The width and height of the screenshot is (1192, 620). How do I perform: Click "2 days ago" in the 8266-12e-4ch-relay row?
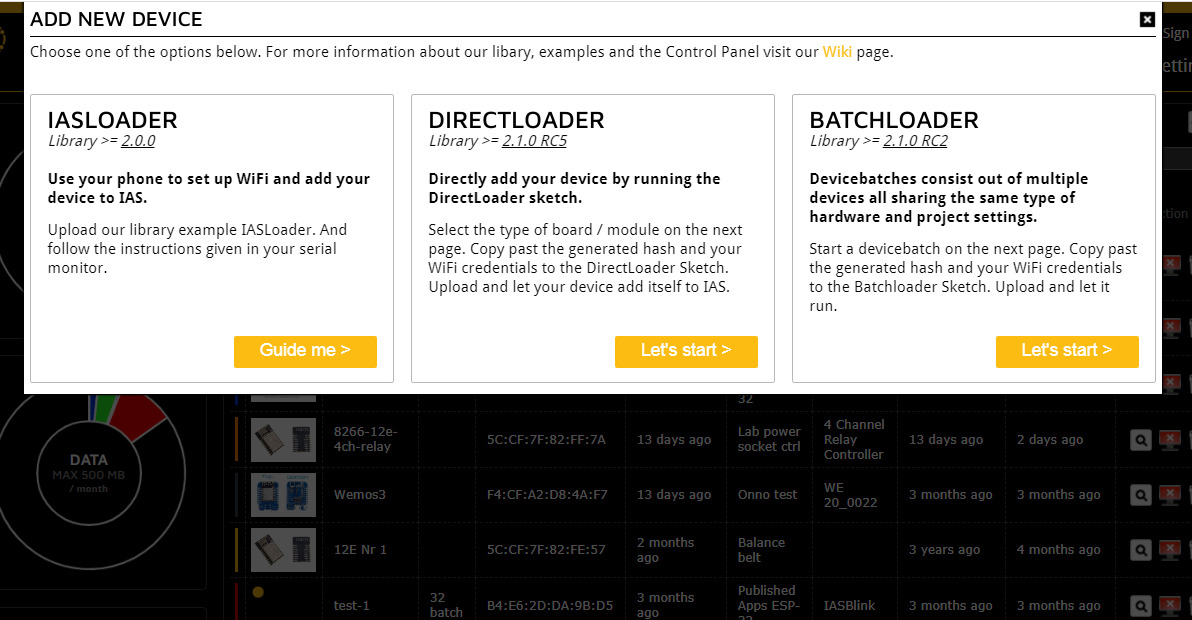click(1050, 439)
